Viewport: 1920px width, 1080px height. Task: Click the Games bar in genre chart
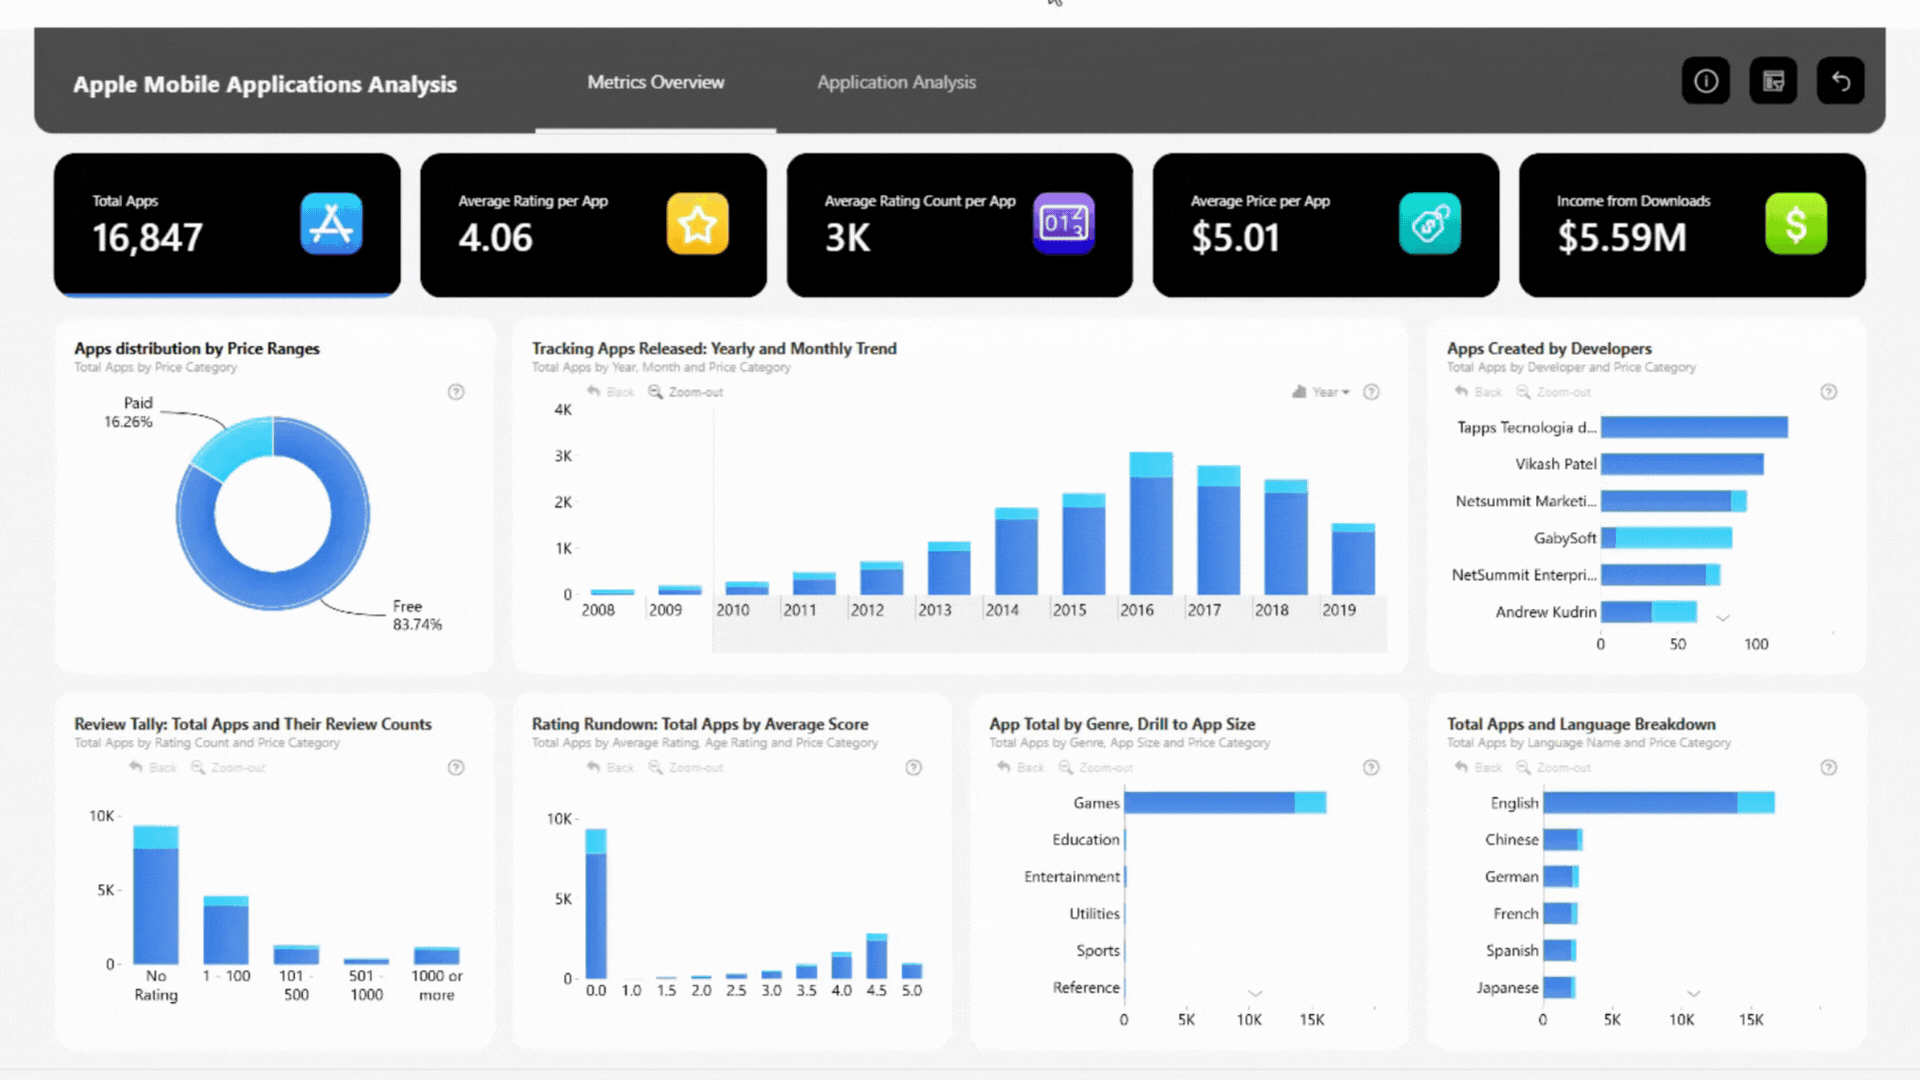point(1210,803)
